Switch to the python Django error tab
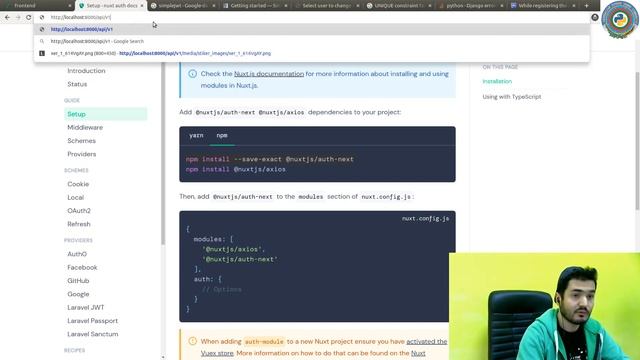 (470, 6)
